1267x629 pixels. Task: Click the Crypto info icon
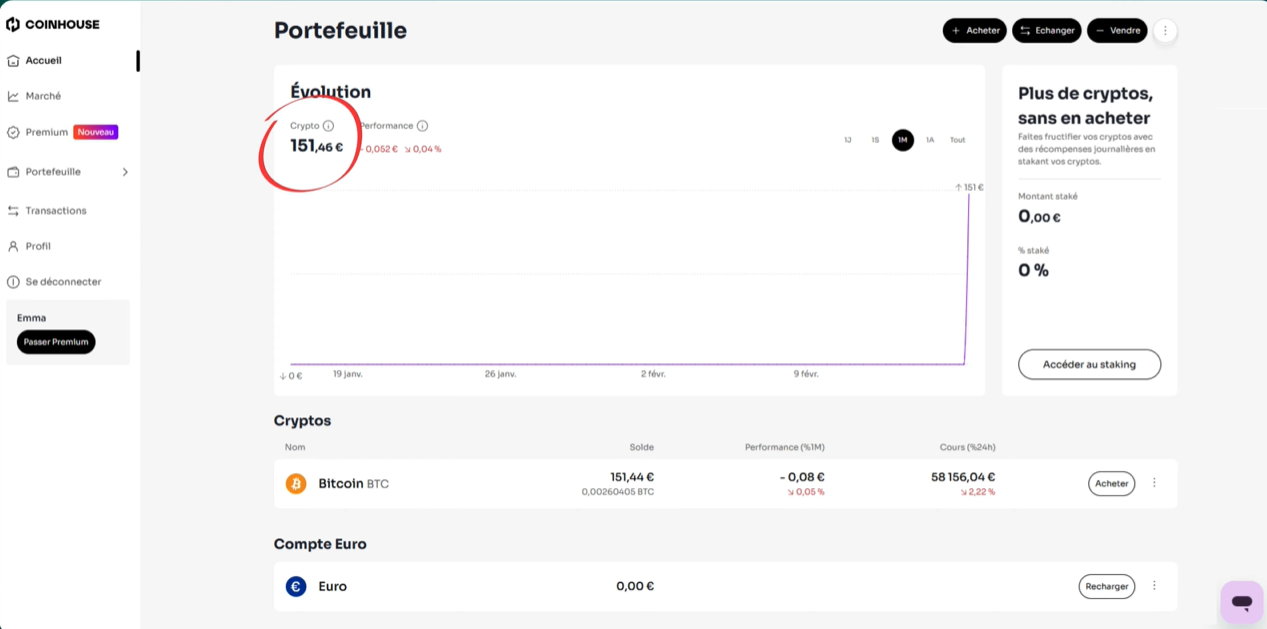328,126
